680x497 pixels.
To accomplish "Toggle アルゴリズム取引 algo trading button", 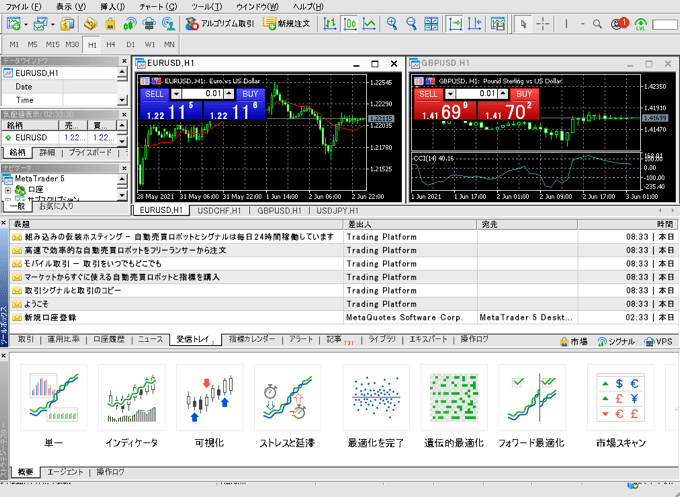I will coord(219,24).
